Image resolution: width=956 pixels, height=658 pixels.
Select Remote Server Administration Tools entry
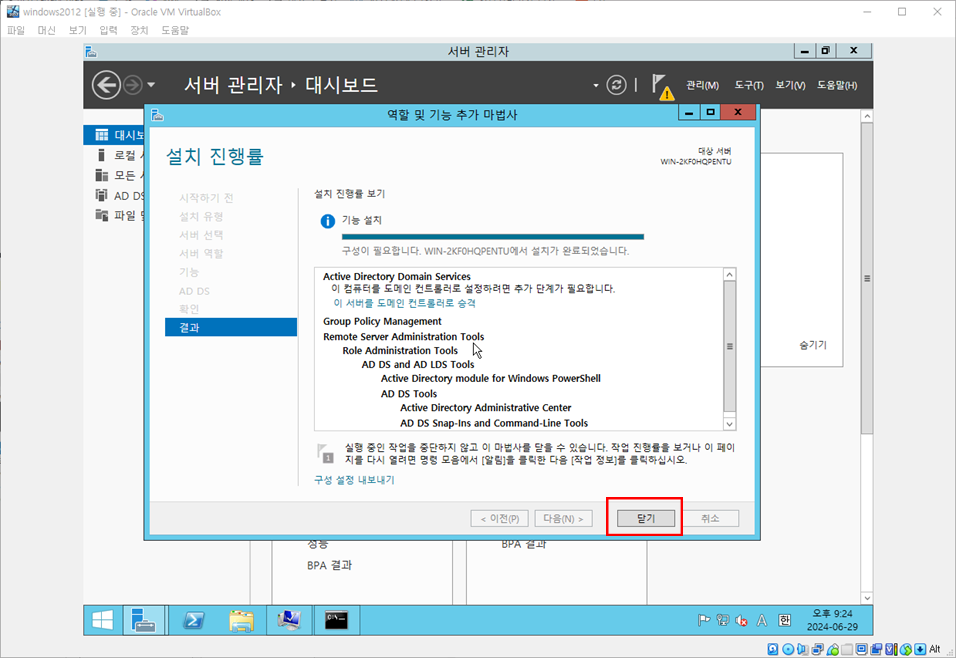404,337
